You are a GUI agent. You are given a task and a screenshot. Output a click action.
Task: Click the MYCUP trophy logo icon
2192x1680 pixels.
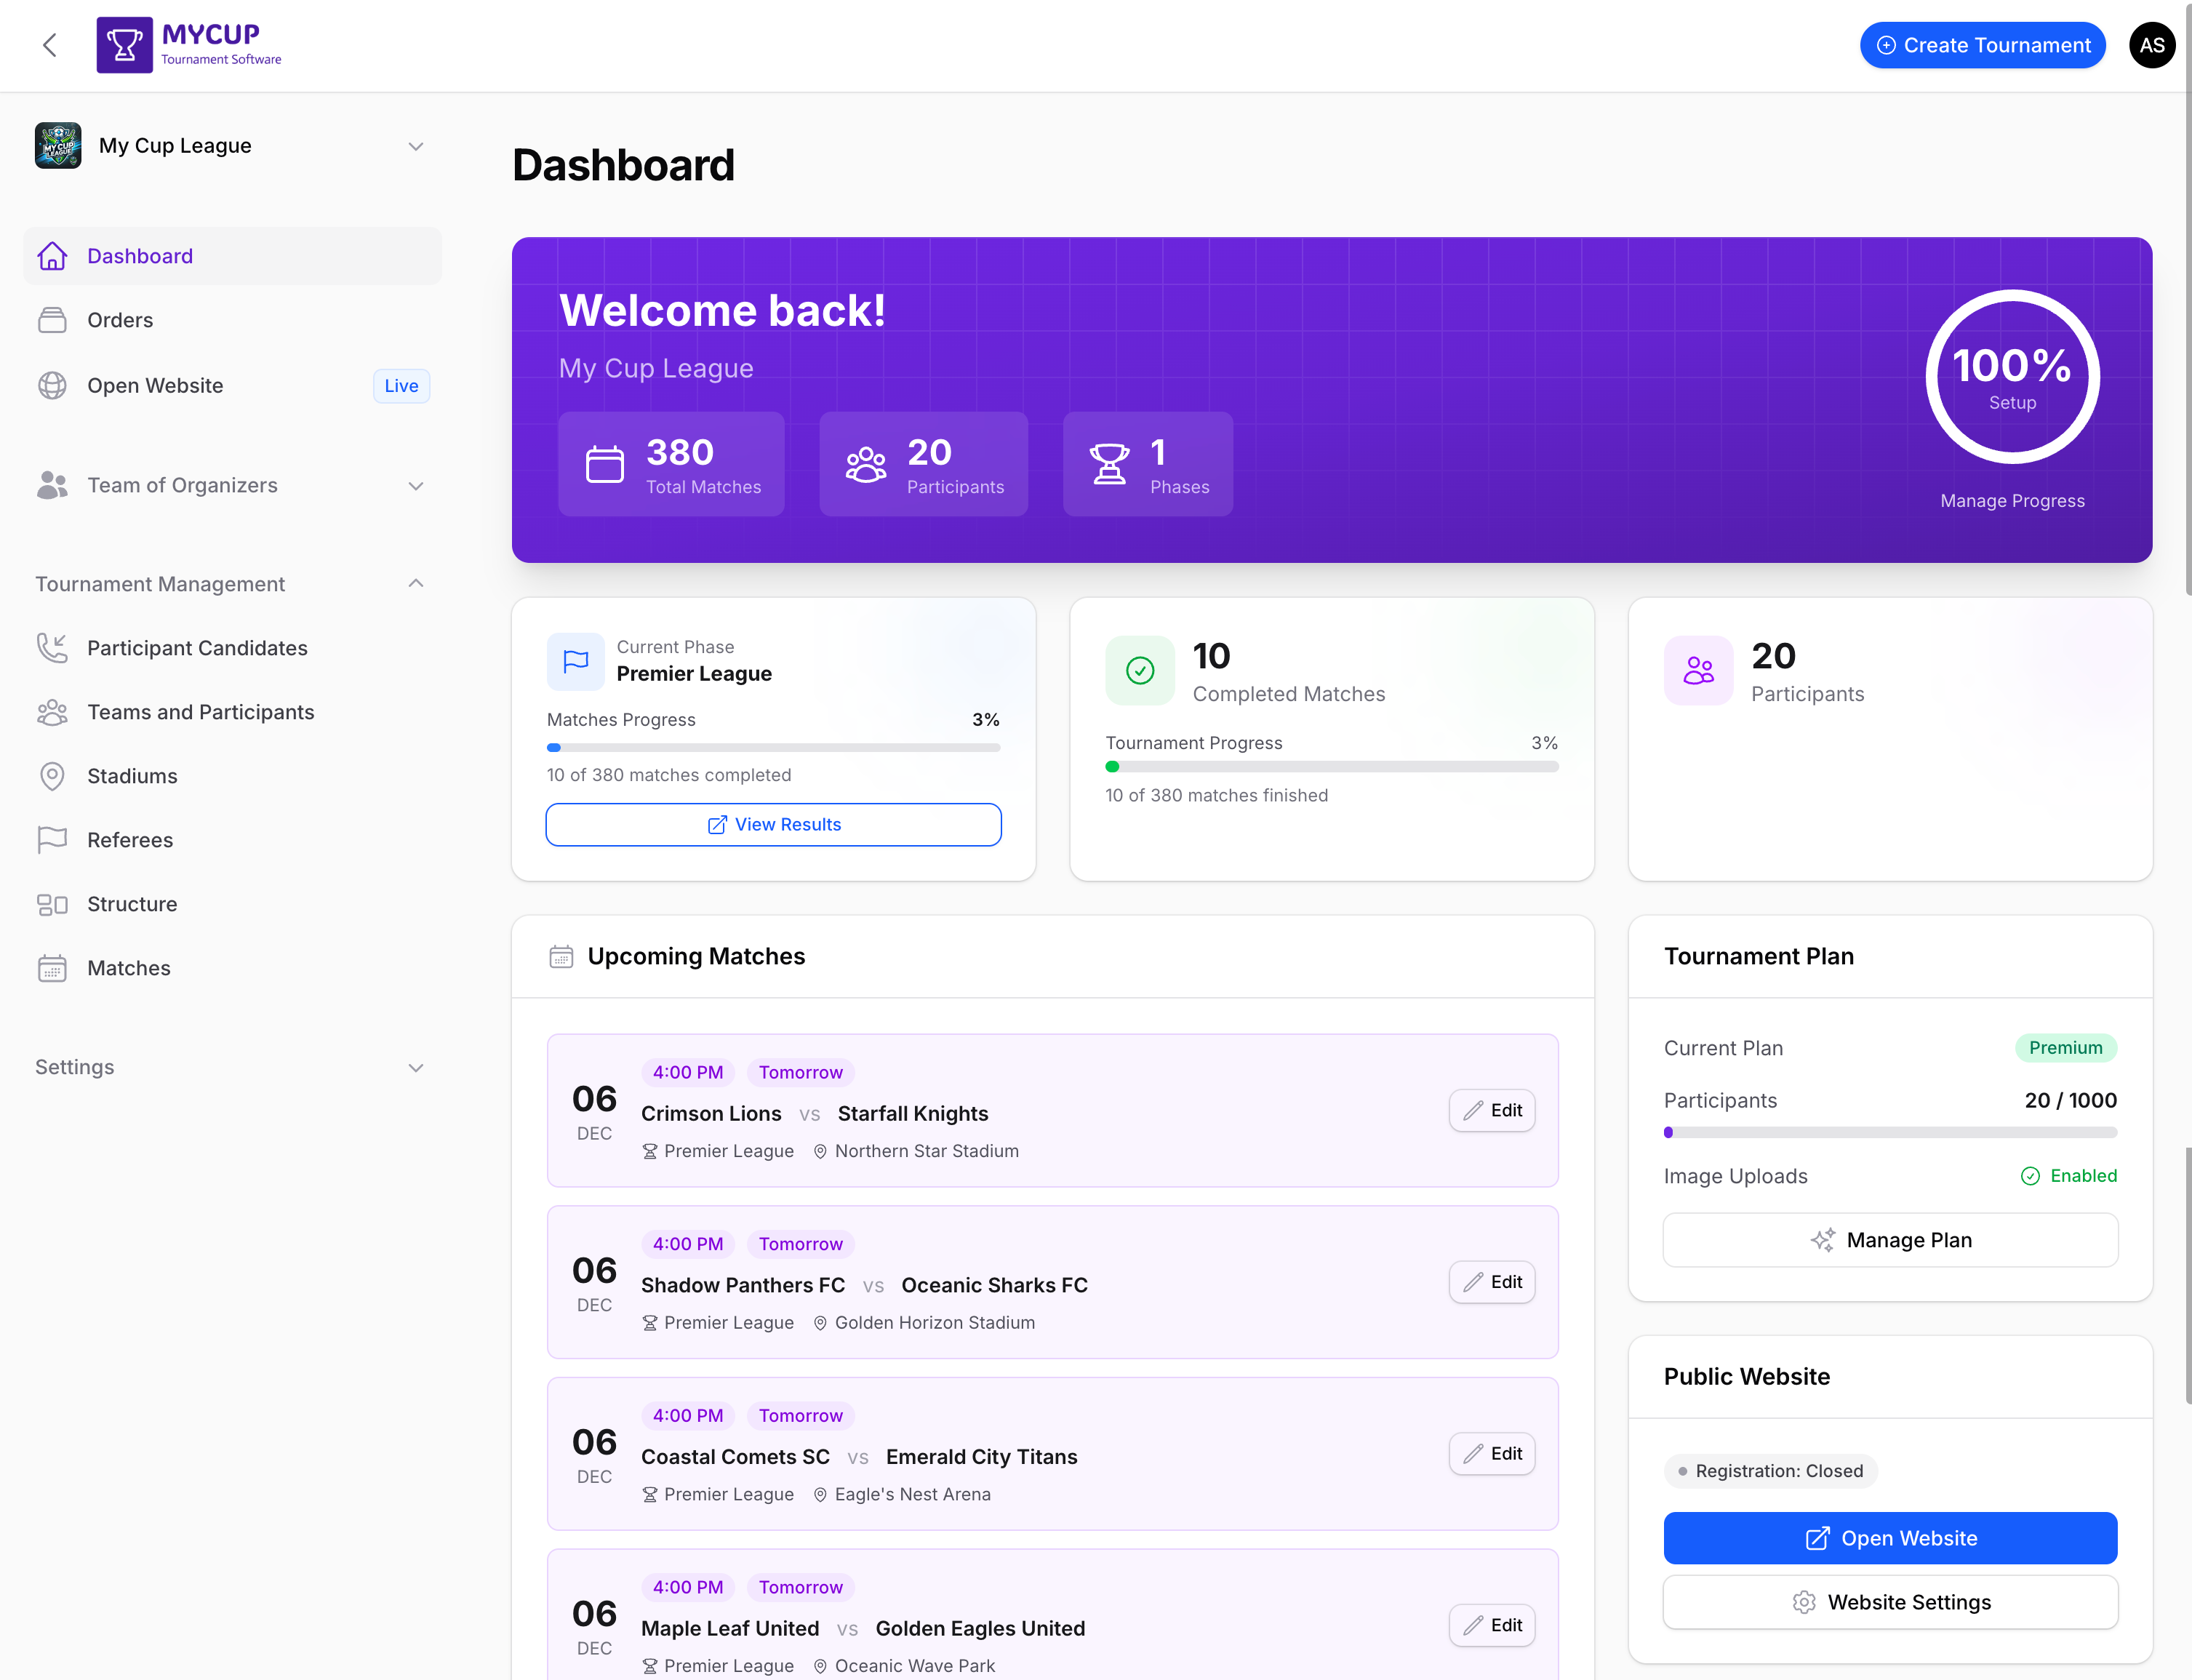[124, 45]
